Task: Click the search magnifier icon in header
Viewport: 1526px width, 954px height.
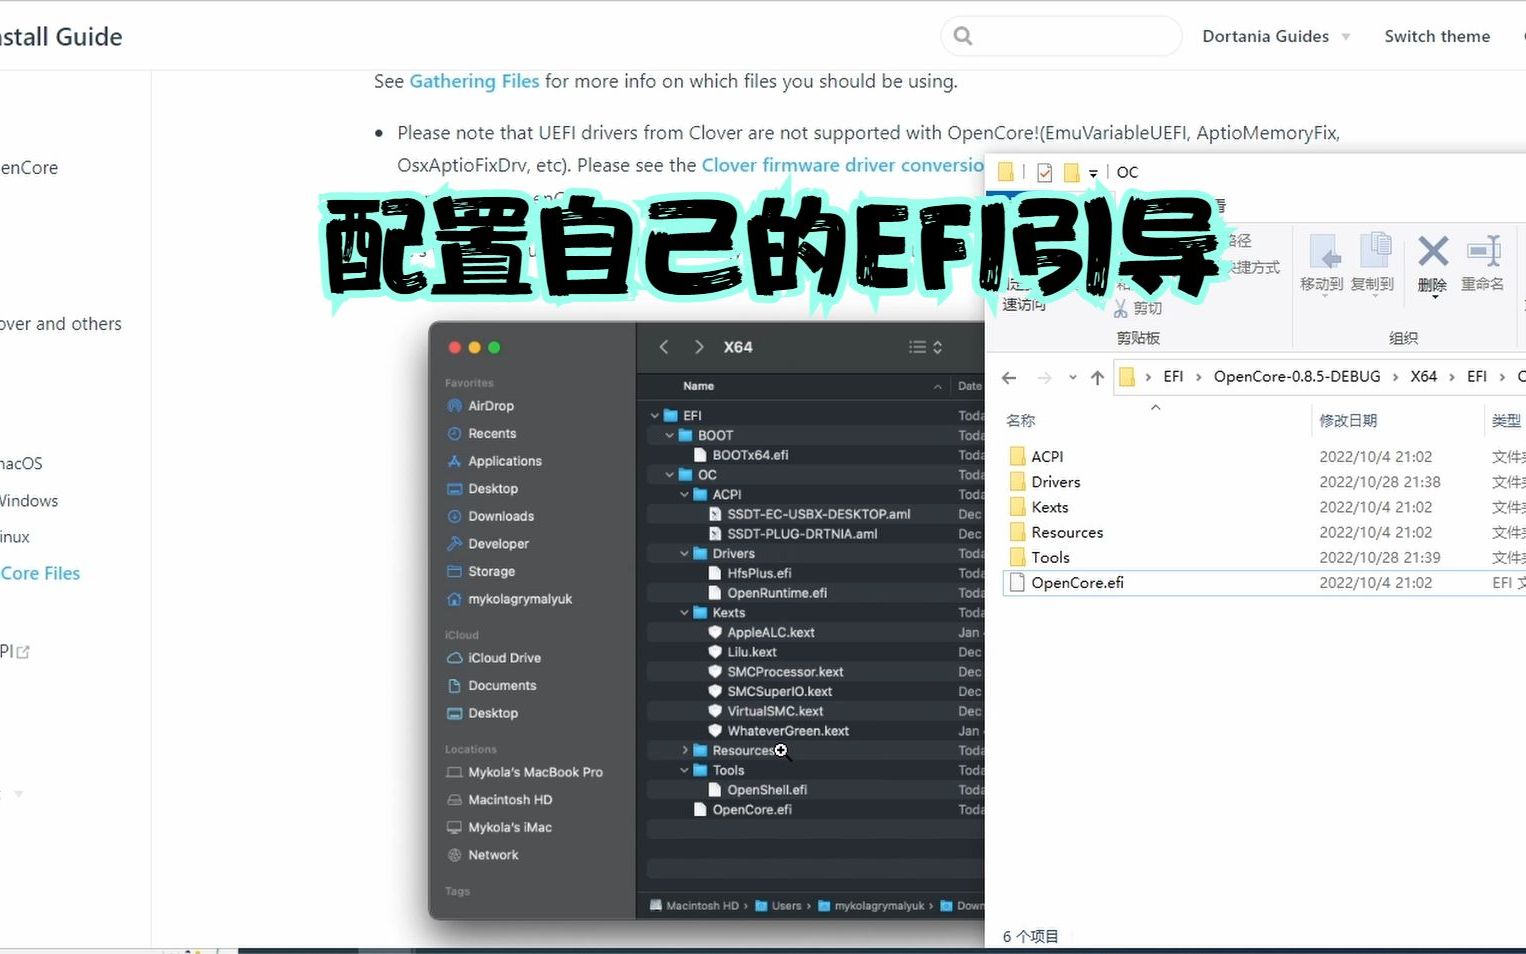Action: coord(963,36)
